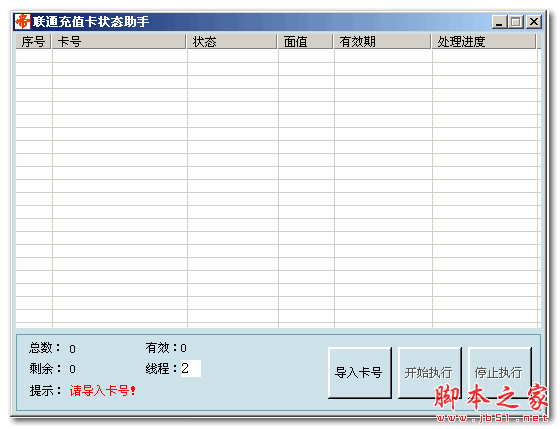Click the 停止执行 button
Image resolution: width=560 pixels, height=429 pixels.
(500, 373)
